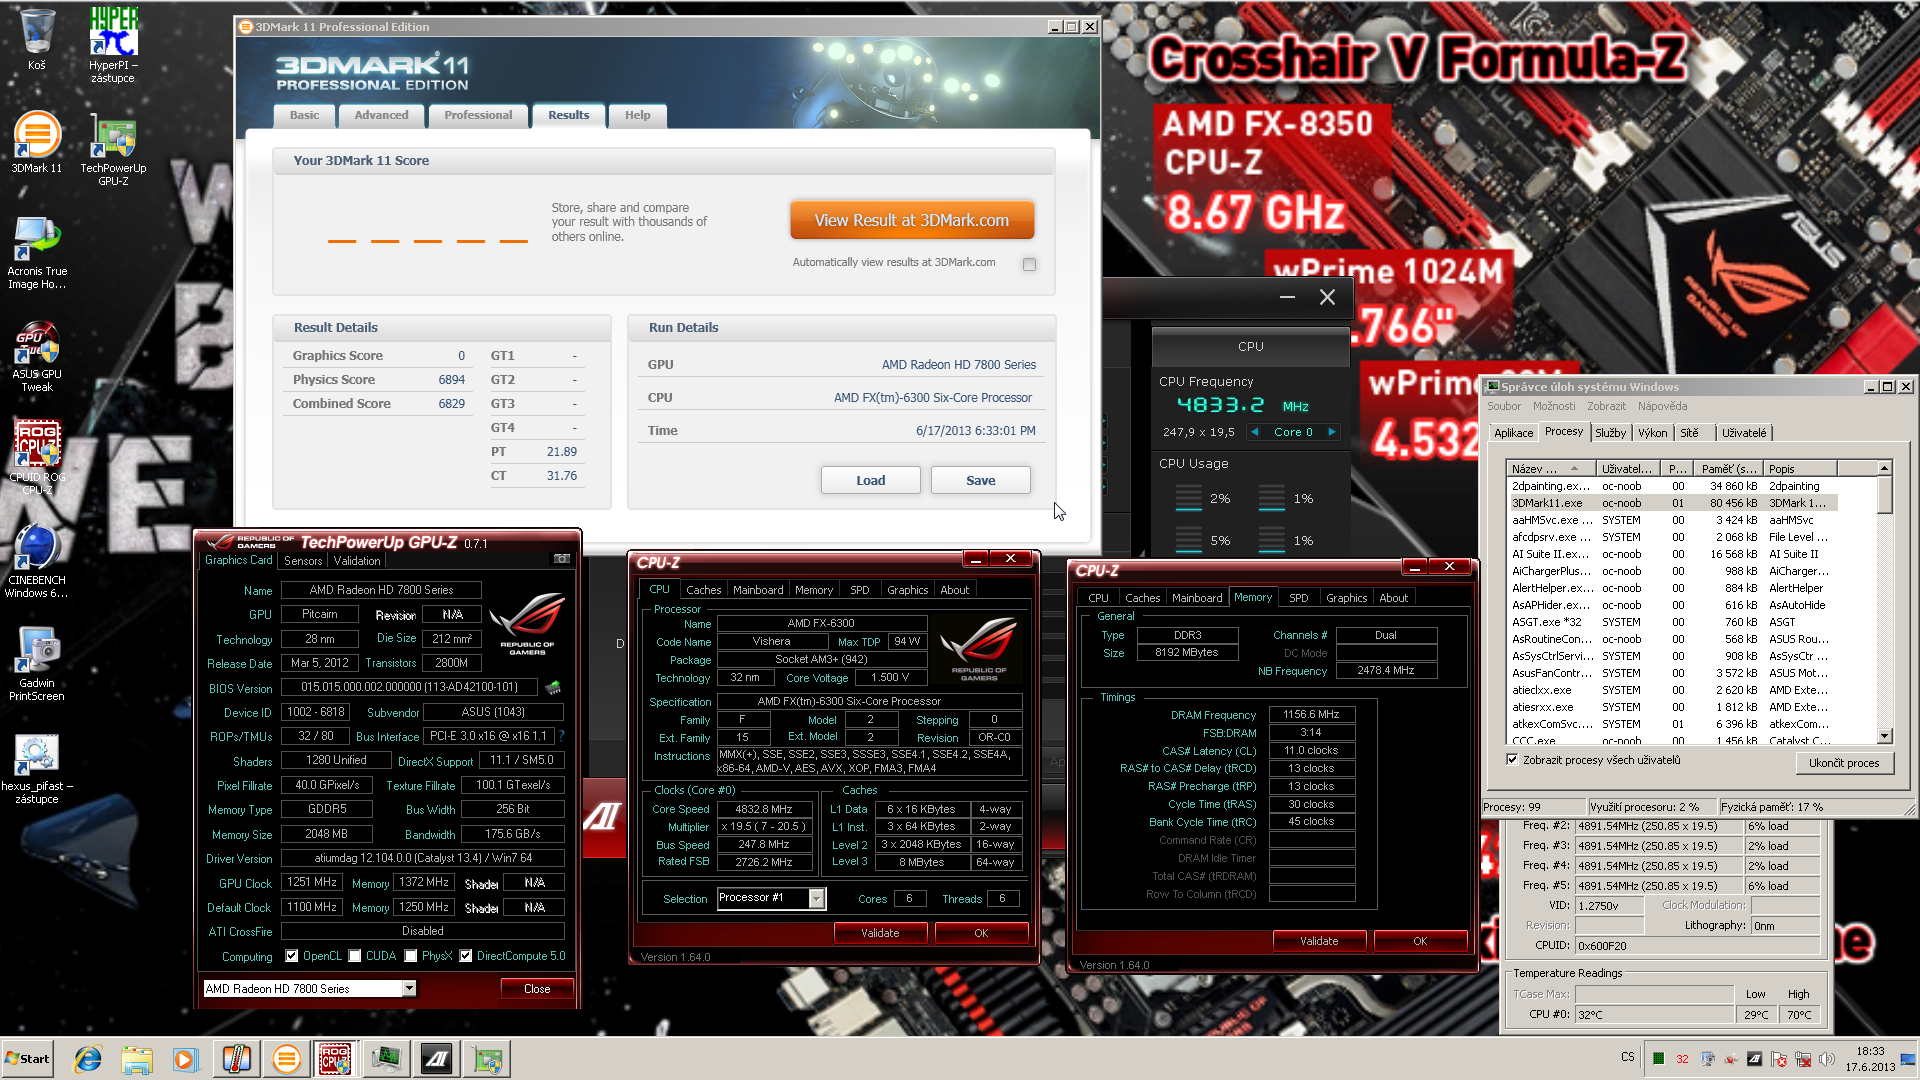This screenshot has width=1920, height=1080.
Task: Click the GPU-Z BIOS save chip icon
Action: (x=553, y=687)
